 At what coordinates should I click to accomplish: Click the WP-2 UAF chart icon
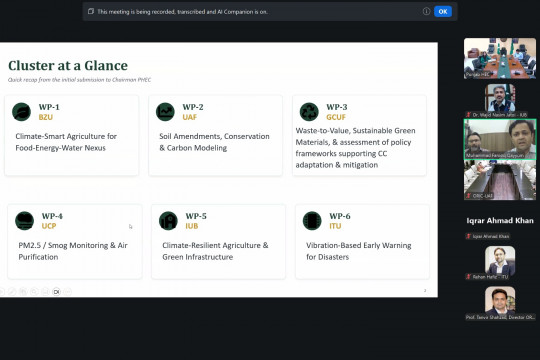click(x=165, y=112)
